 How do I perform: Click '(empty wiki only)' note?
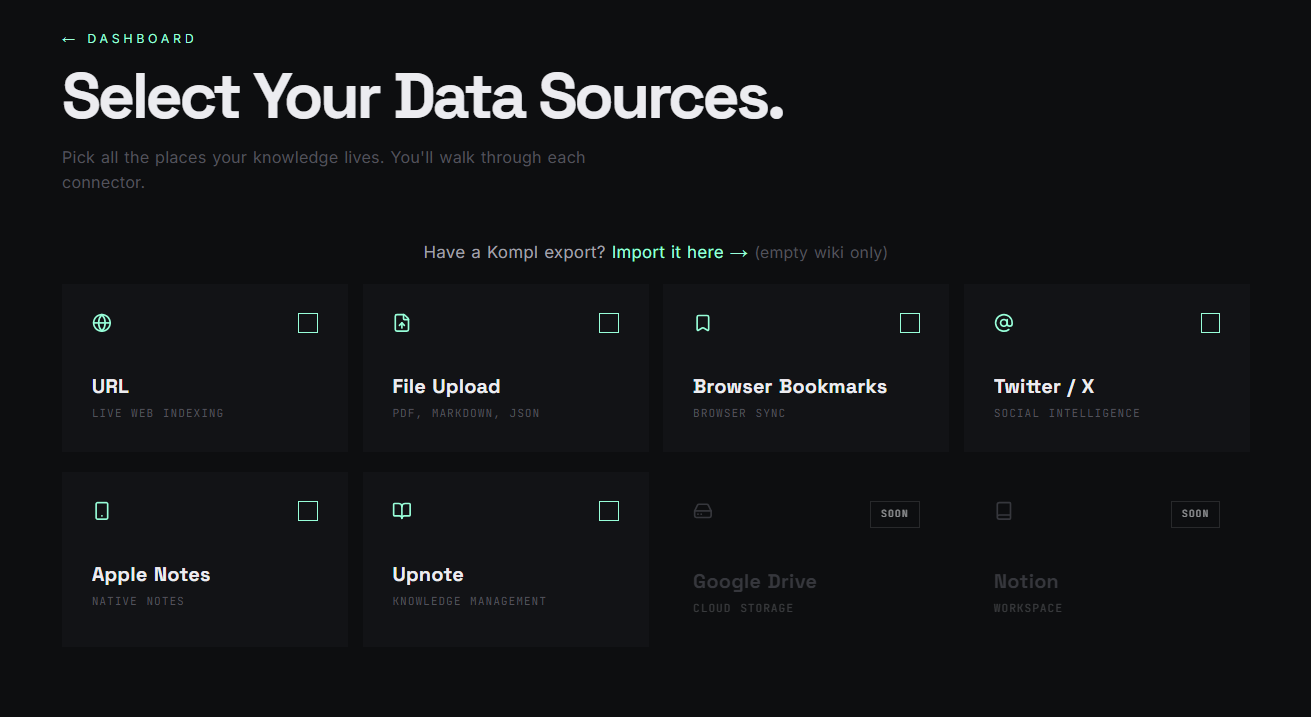821,252
